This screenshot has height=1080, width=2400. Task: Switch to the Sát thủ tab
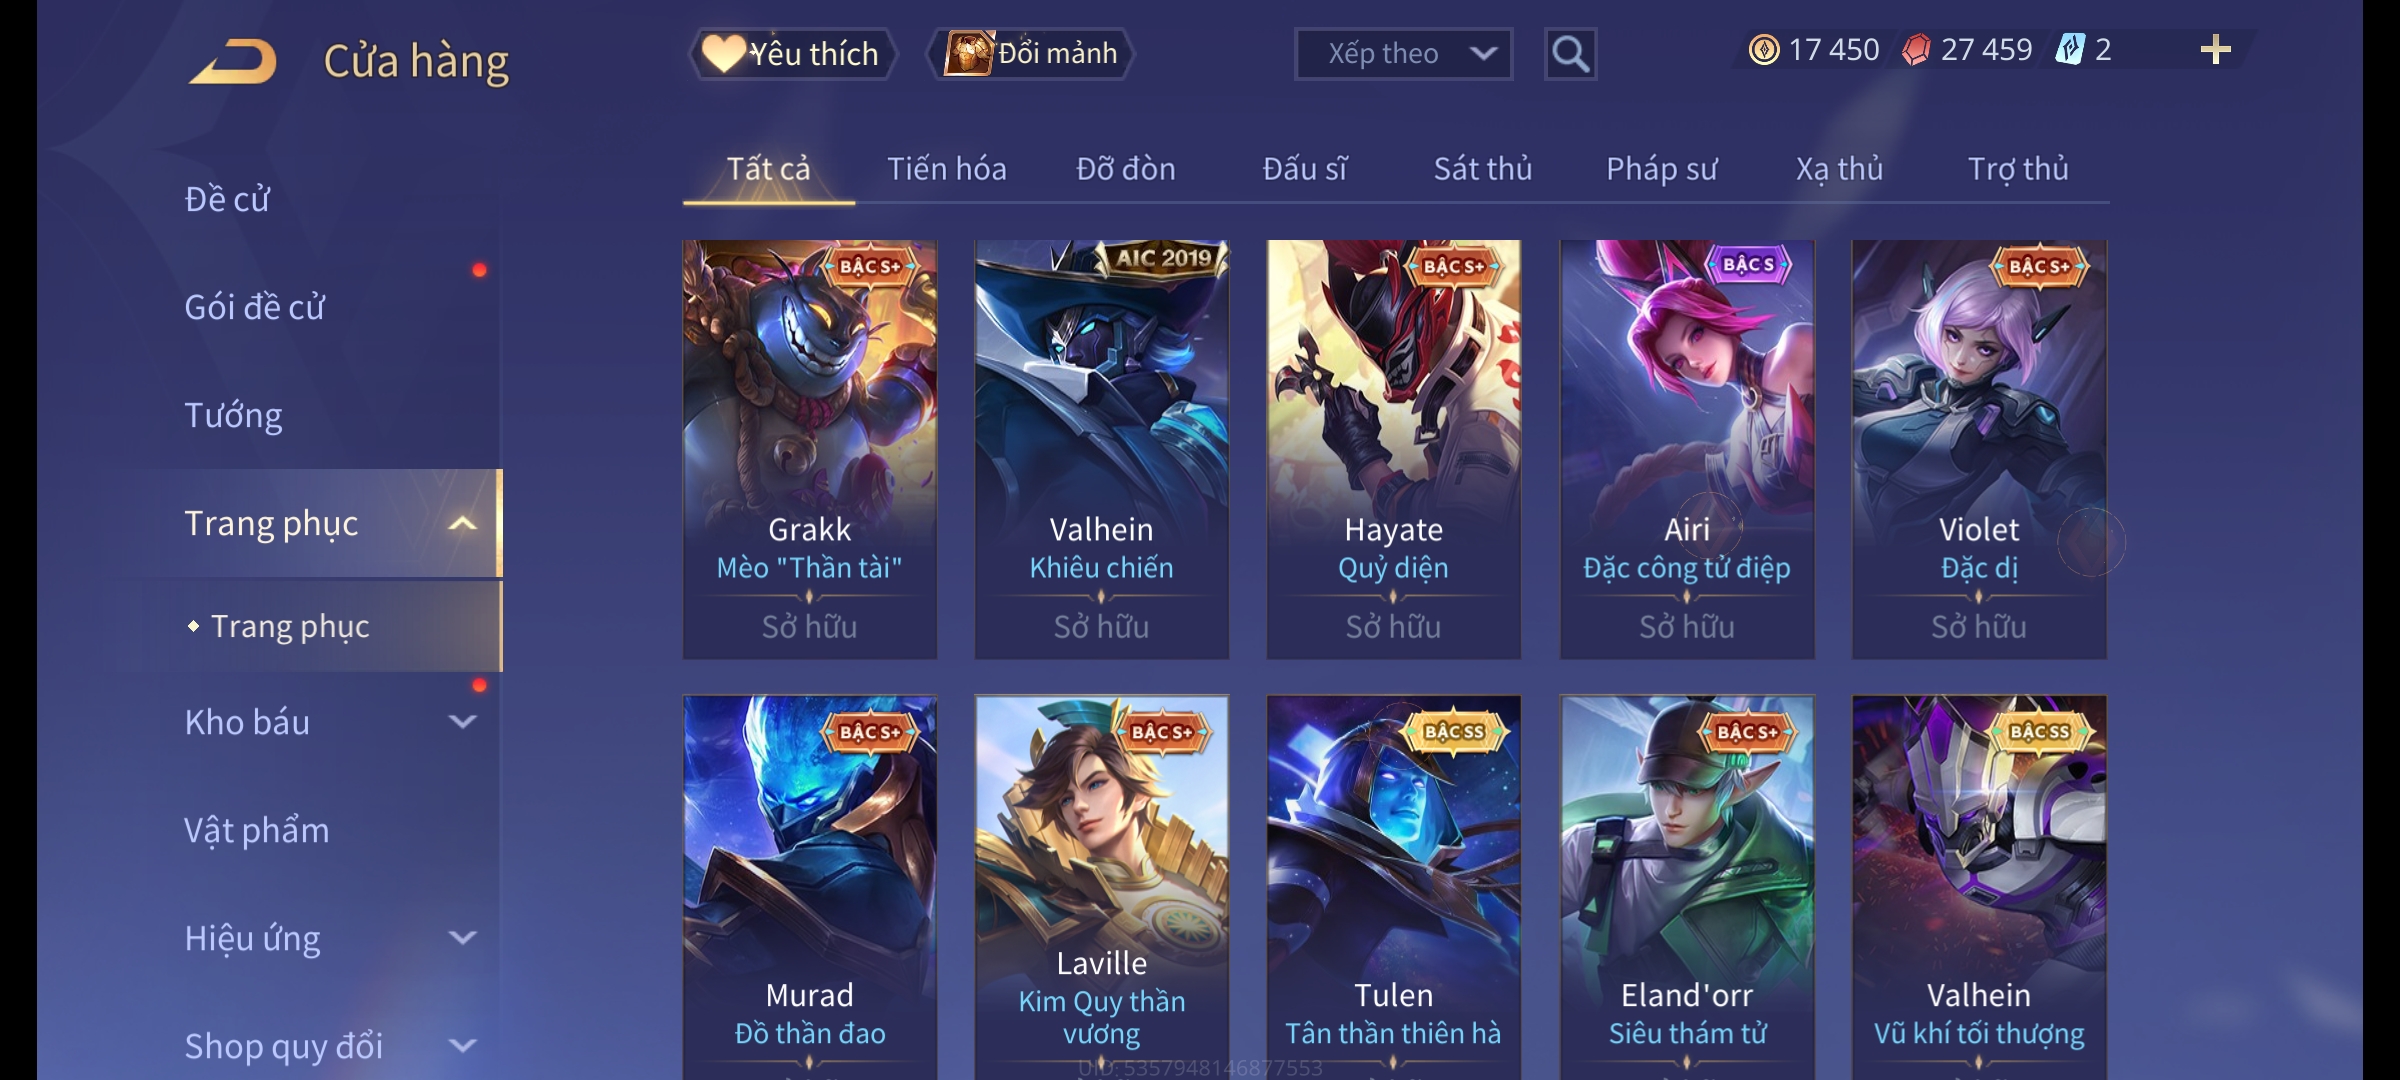pos(1483,169)
